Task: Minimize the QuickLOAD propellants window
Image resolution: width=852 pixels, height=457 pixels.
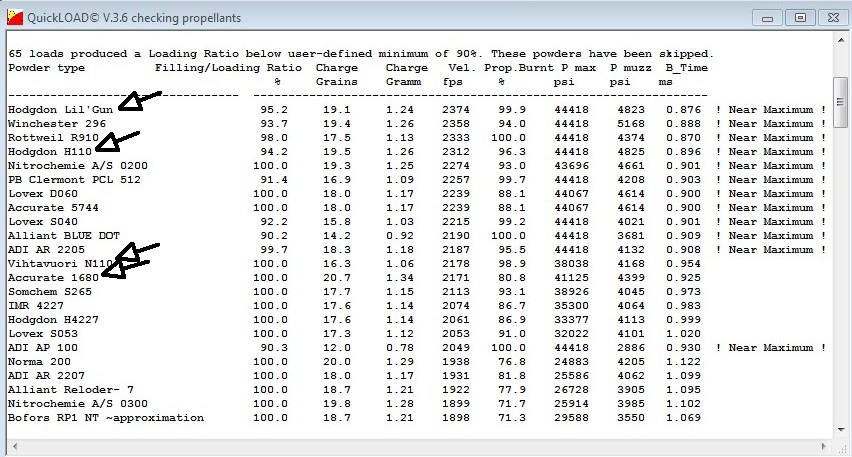Action: (767, 18)
